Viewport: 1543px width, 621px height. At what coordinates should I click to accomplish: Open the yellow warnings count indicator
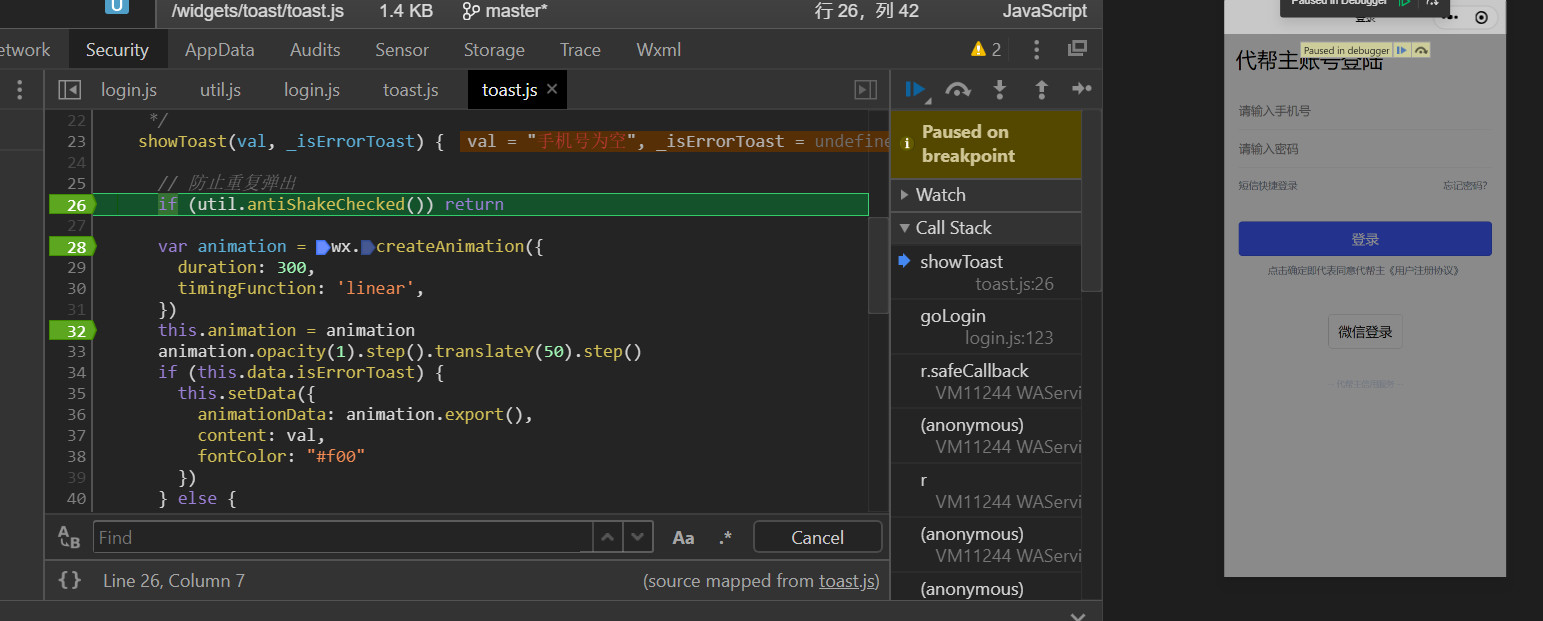[985, 49]
